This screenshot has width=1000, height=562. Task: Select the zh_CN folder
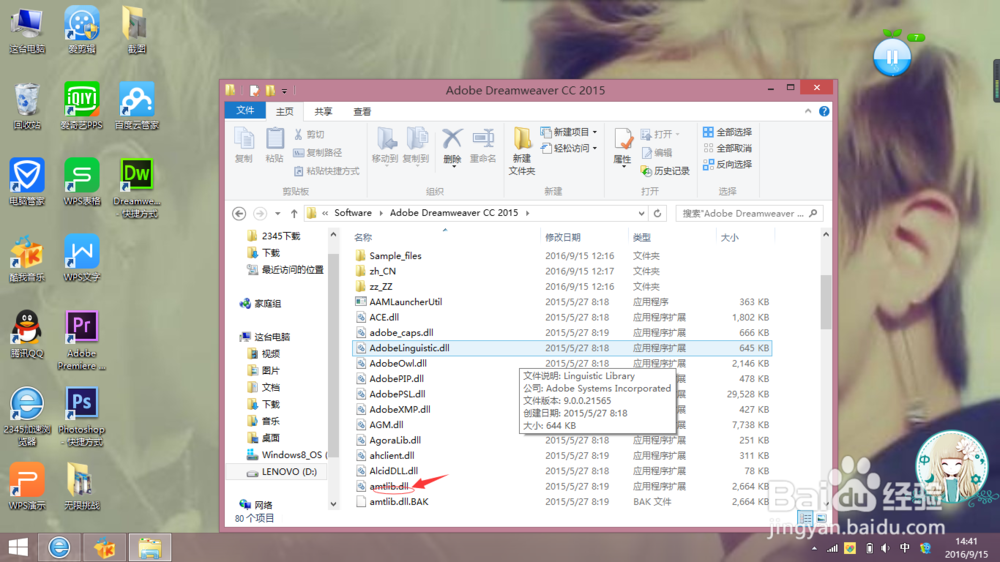click(383, 271)
